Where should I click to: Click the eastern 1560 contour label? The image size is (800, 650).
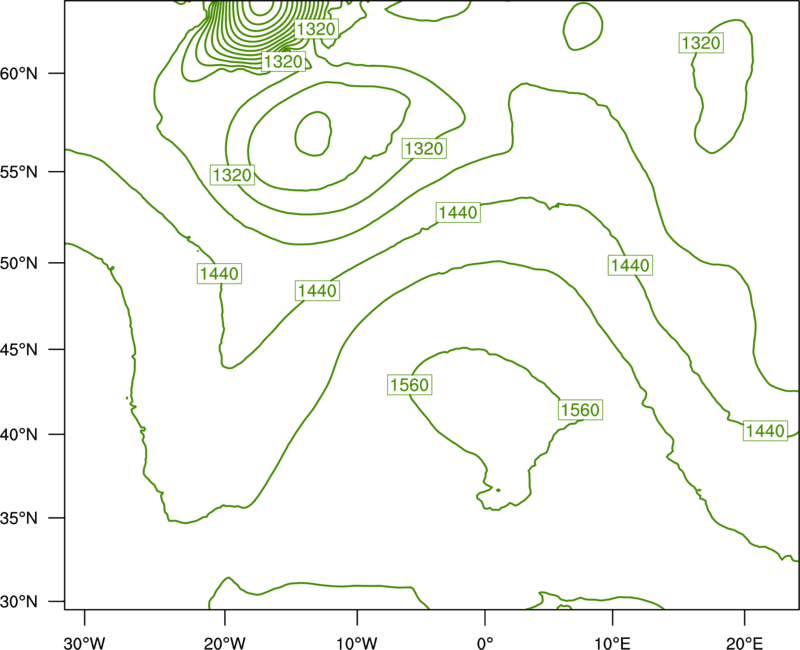point(580,410)
